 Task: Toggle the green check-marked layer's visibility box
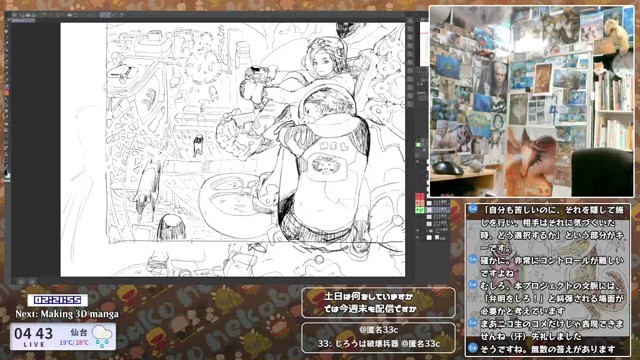418,210
